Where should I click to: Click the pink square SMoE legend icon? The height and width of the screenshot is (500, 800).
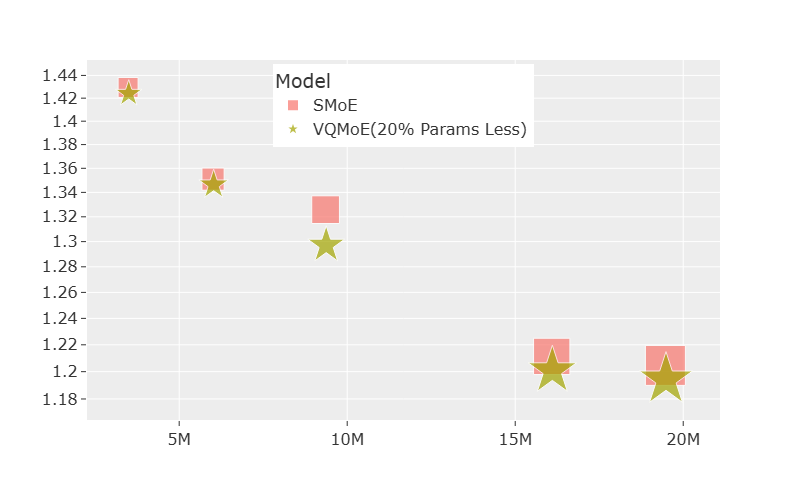tap(293, 104)
